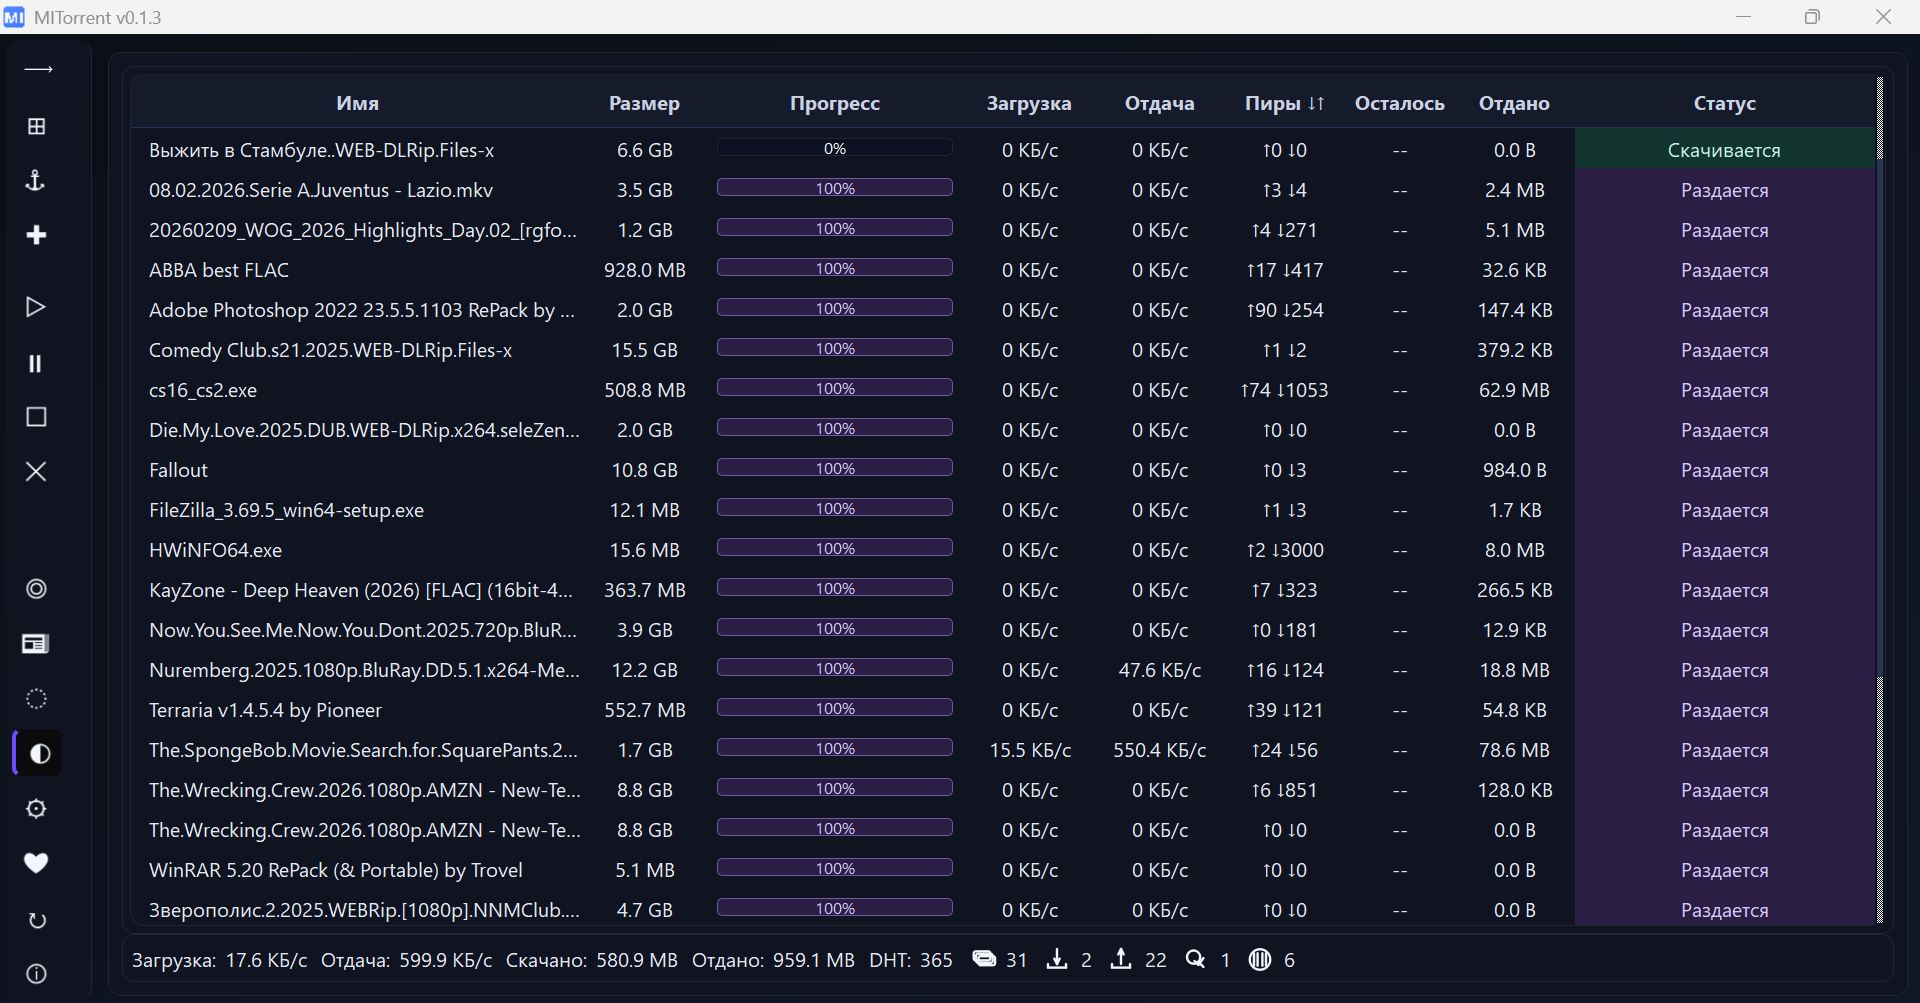1920x1003 pixels.
Task: Click the heart icon in the sidebar
Action: pyautogui.click(x=36, y=863)
